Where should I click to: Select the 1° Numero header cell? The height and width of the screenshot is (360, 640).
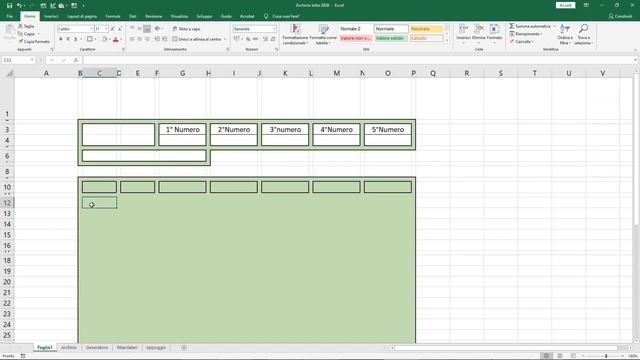(182, 129)
